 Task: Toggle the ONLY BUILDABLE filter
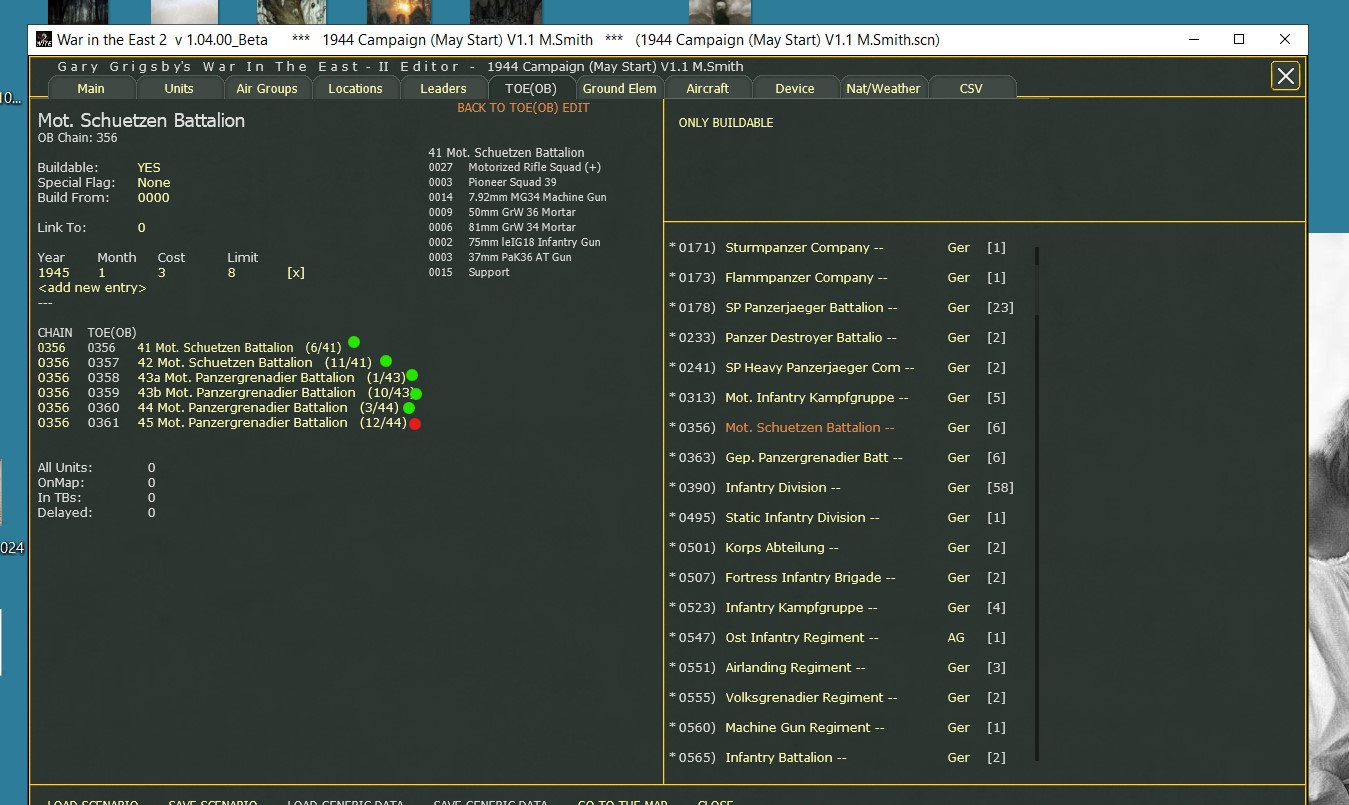(726, 123)
